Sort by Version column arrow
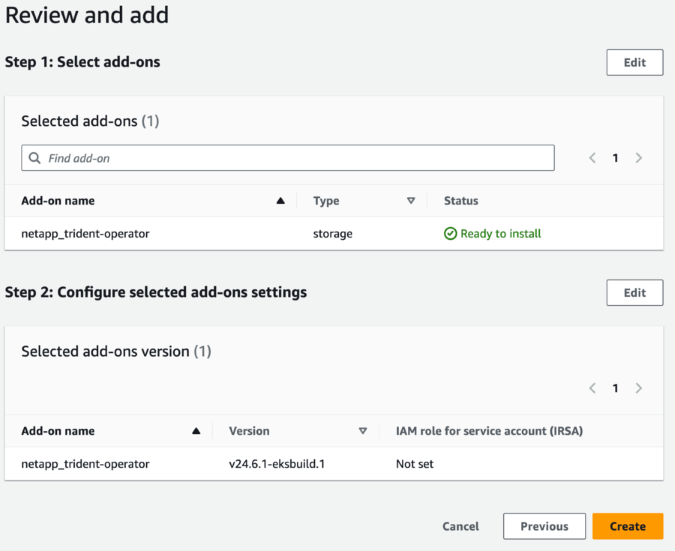 (363, 431)
